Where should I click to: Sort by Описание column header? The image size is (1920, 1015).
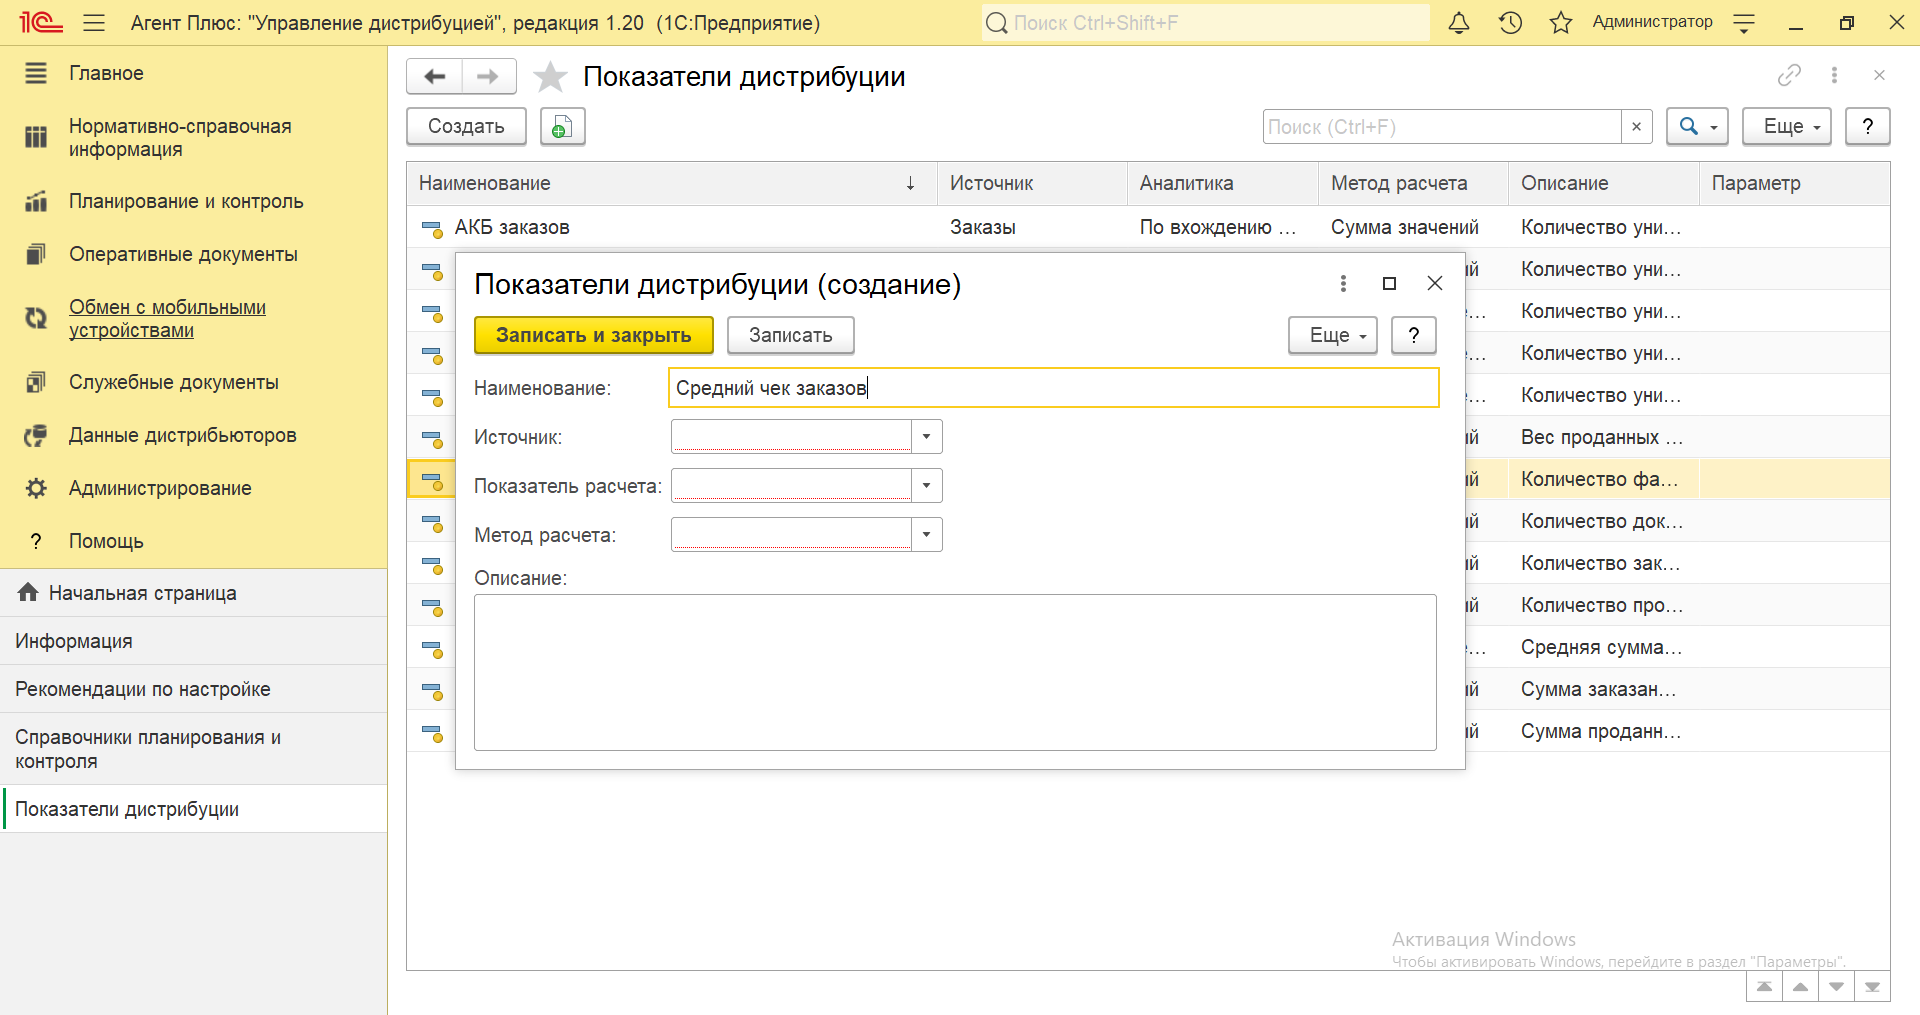tap(1604, 183)
